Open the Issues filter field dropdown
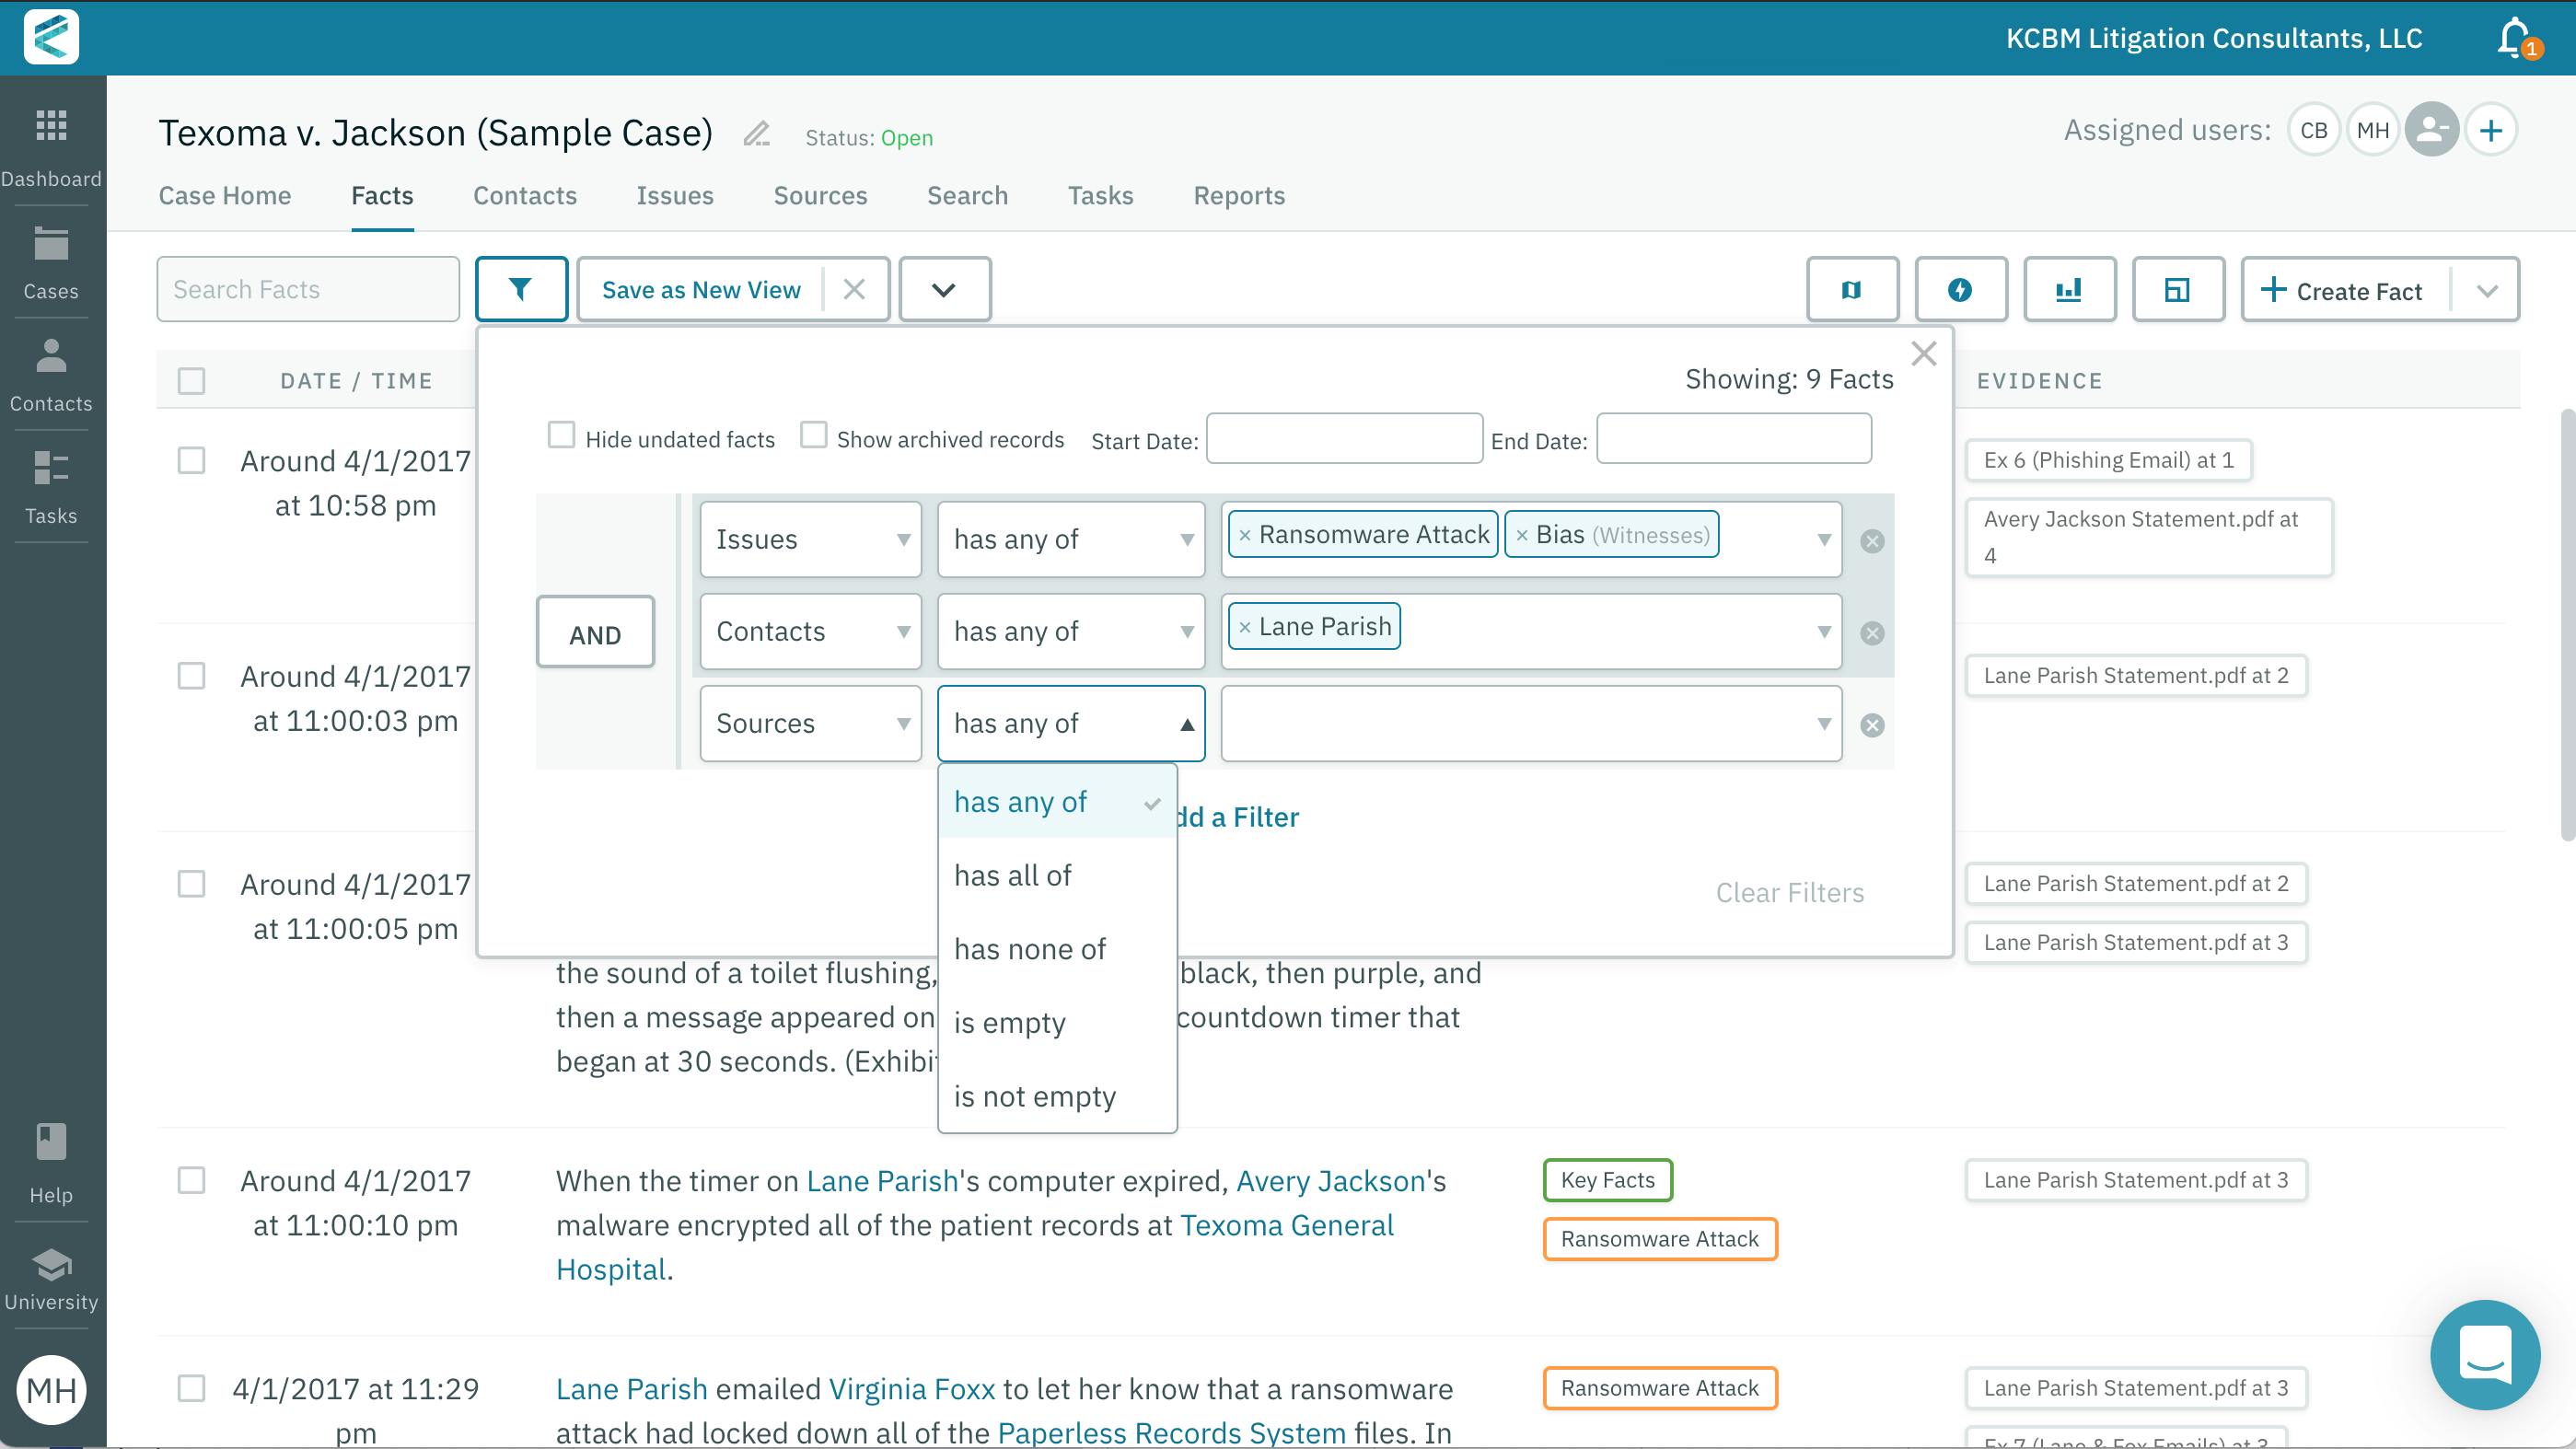Image resolution: width=2576 pixels, height=1449 pixels. pyautogui.click(x=809, y=539)
